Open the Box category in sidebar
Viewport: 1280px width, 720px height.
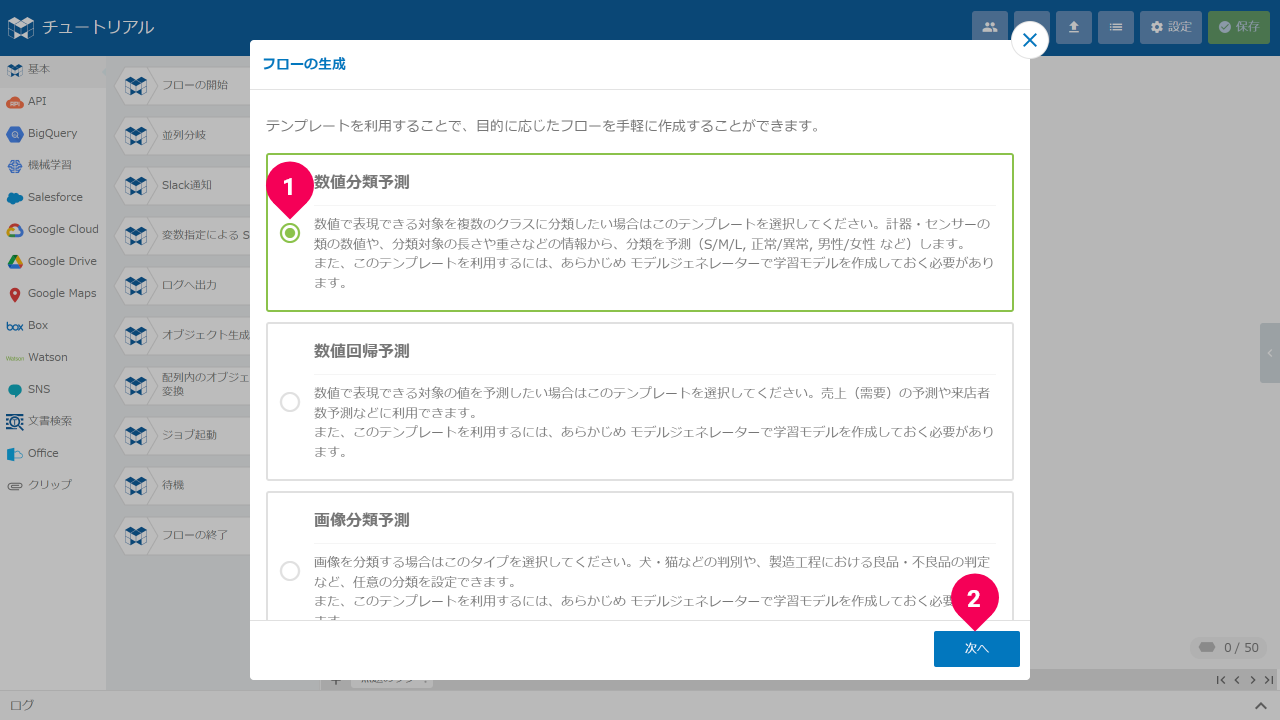(53, 326)
